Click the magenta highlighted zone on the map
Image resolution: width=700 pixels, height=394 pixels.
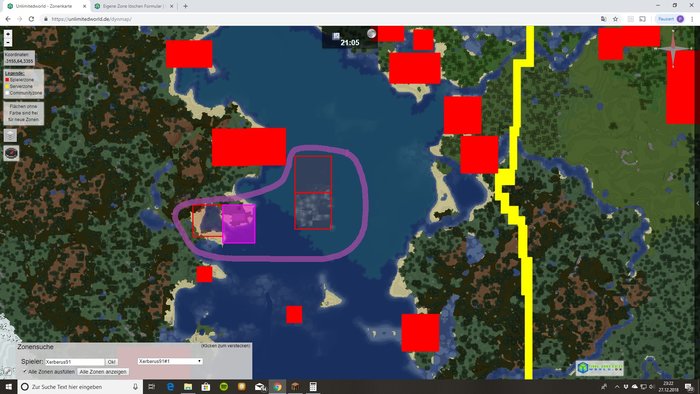click(239, 224)
